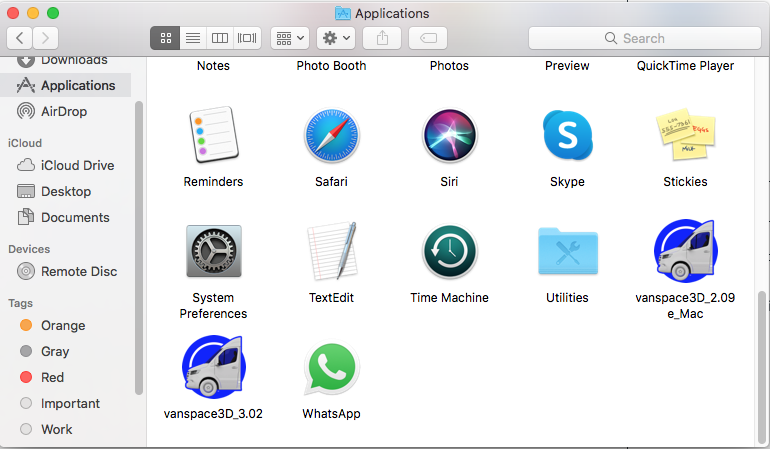Click the Share toolbar button
Viewport: 770px width, 449px height.
point(382,38)
